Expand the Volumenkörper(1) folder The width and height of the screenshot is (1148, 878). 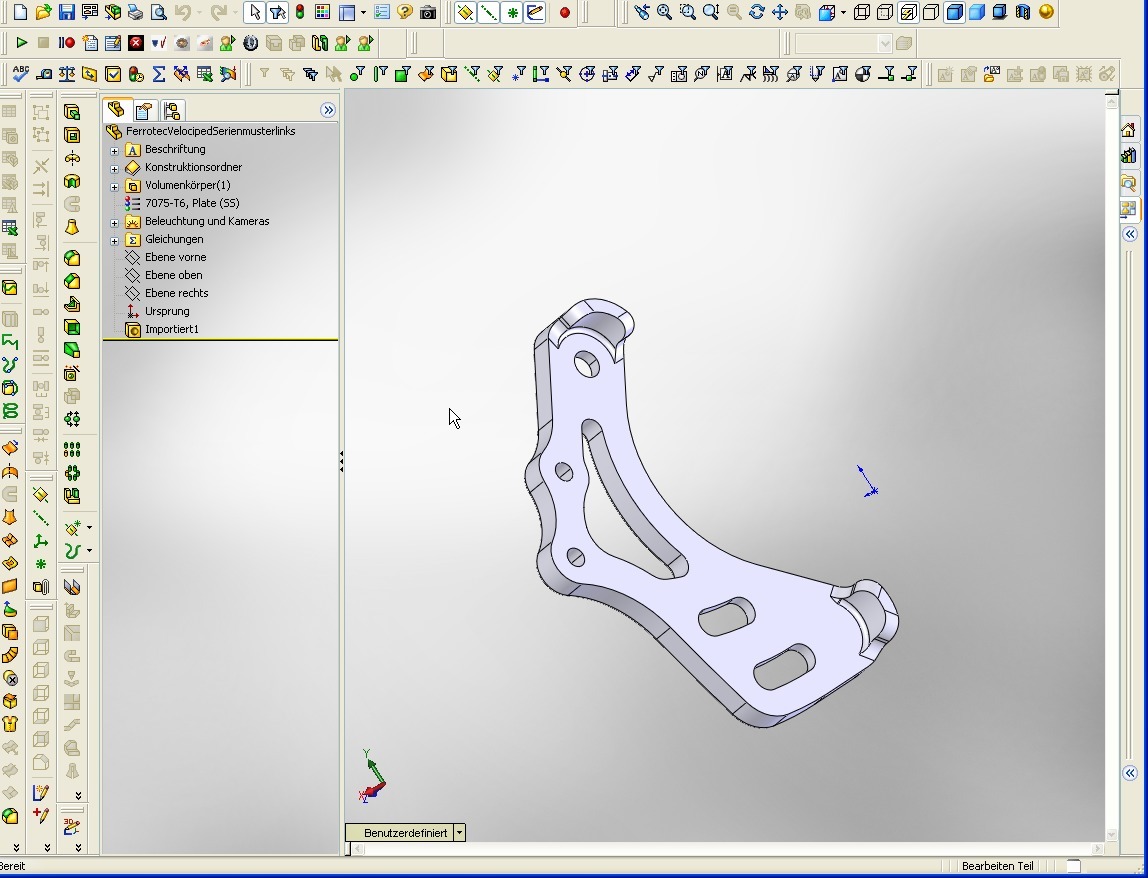coord(114,186)
